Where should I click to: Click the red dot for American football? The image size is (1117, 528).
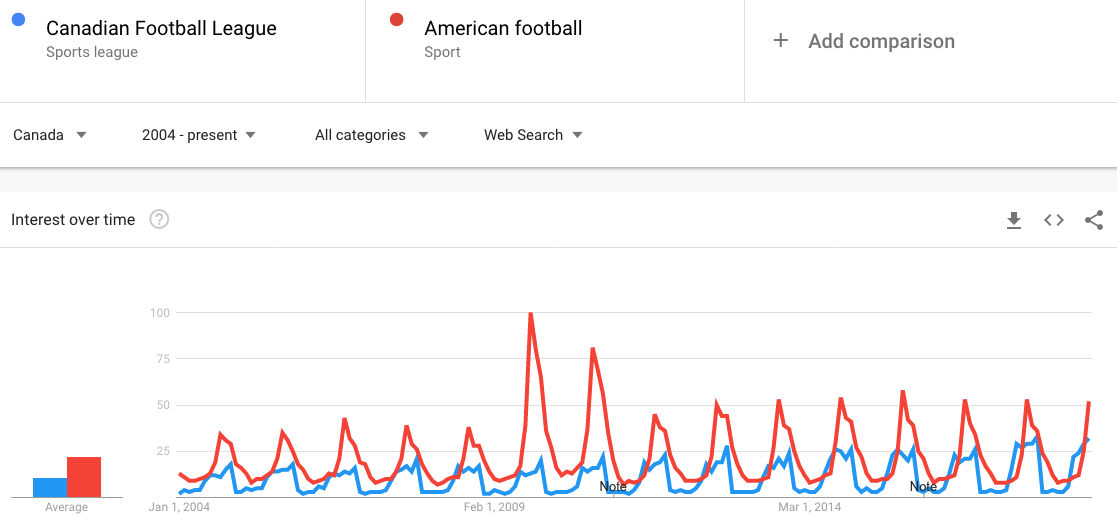coord(397,20)
